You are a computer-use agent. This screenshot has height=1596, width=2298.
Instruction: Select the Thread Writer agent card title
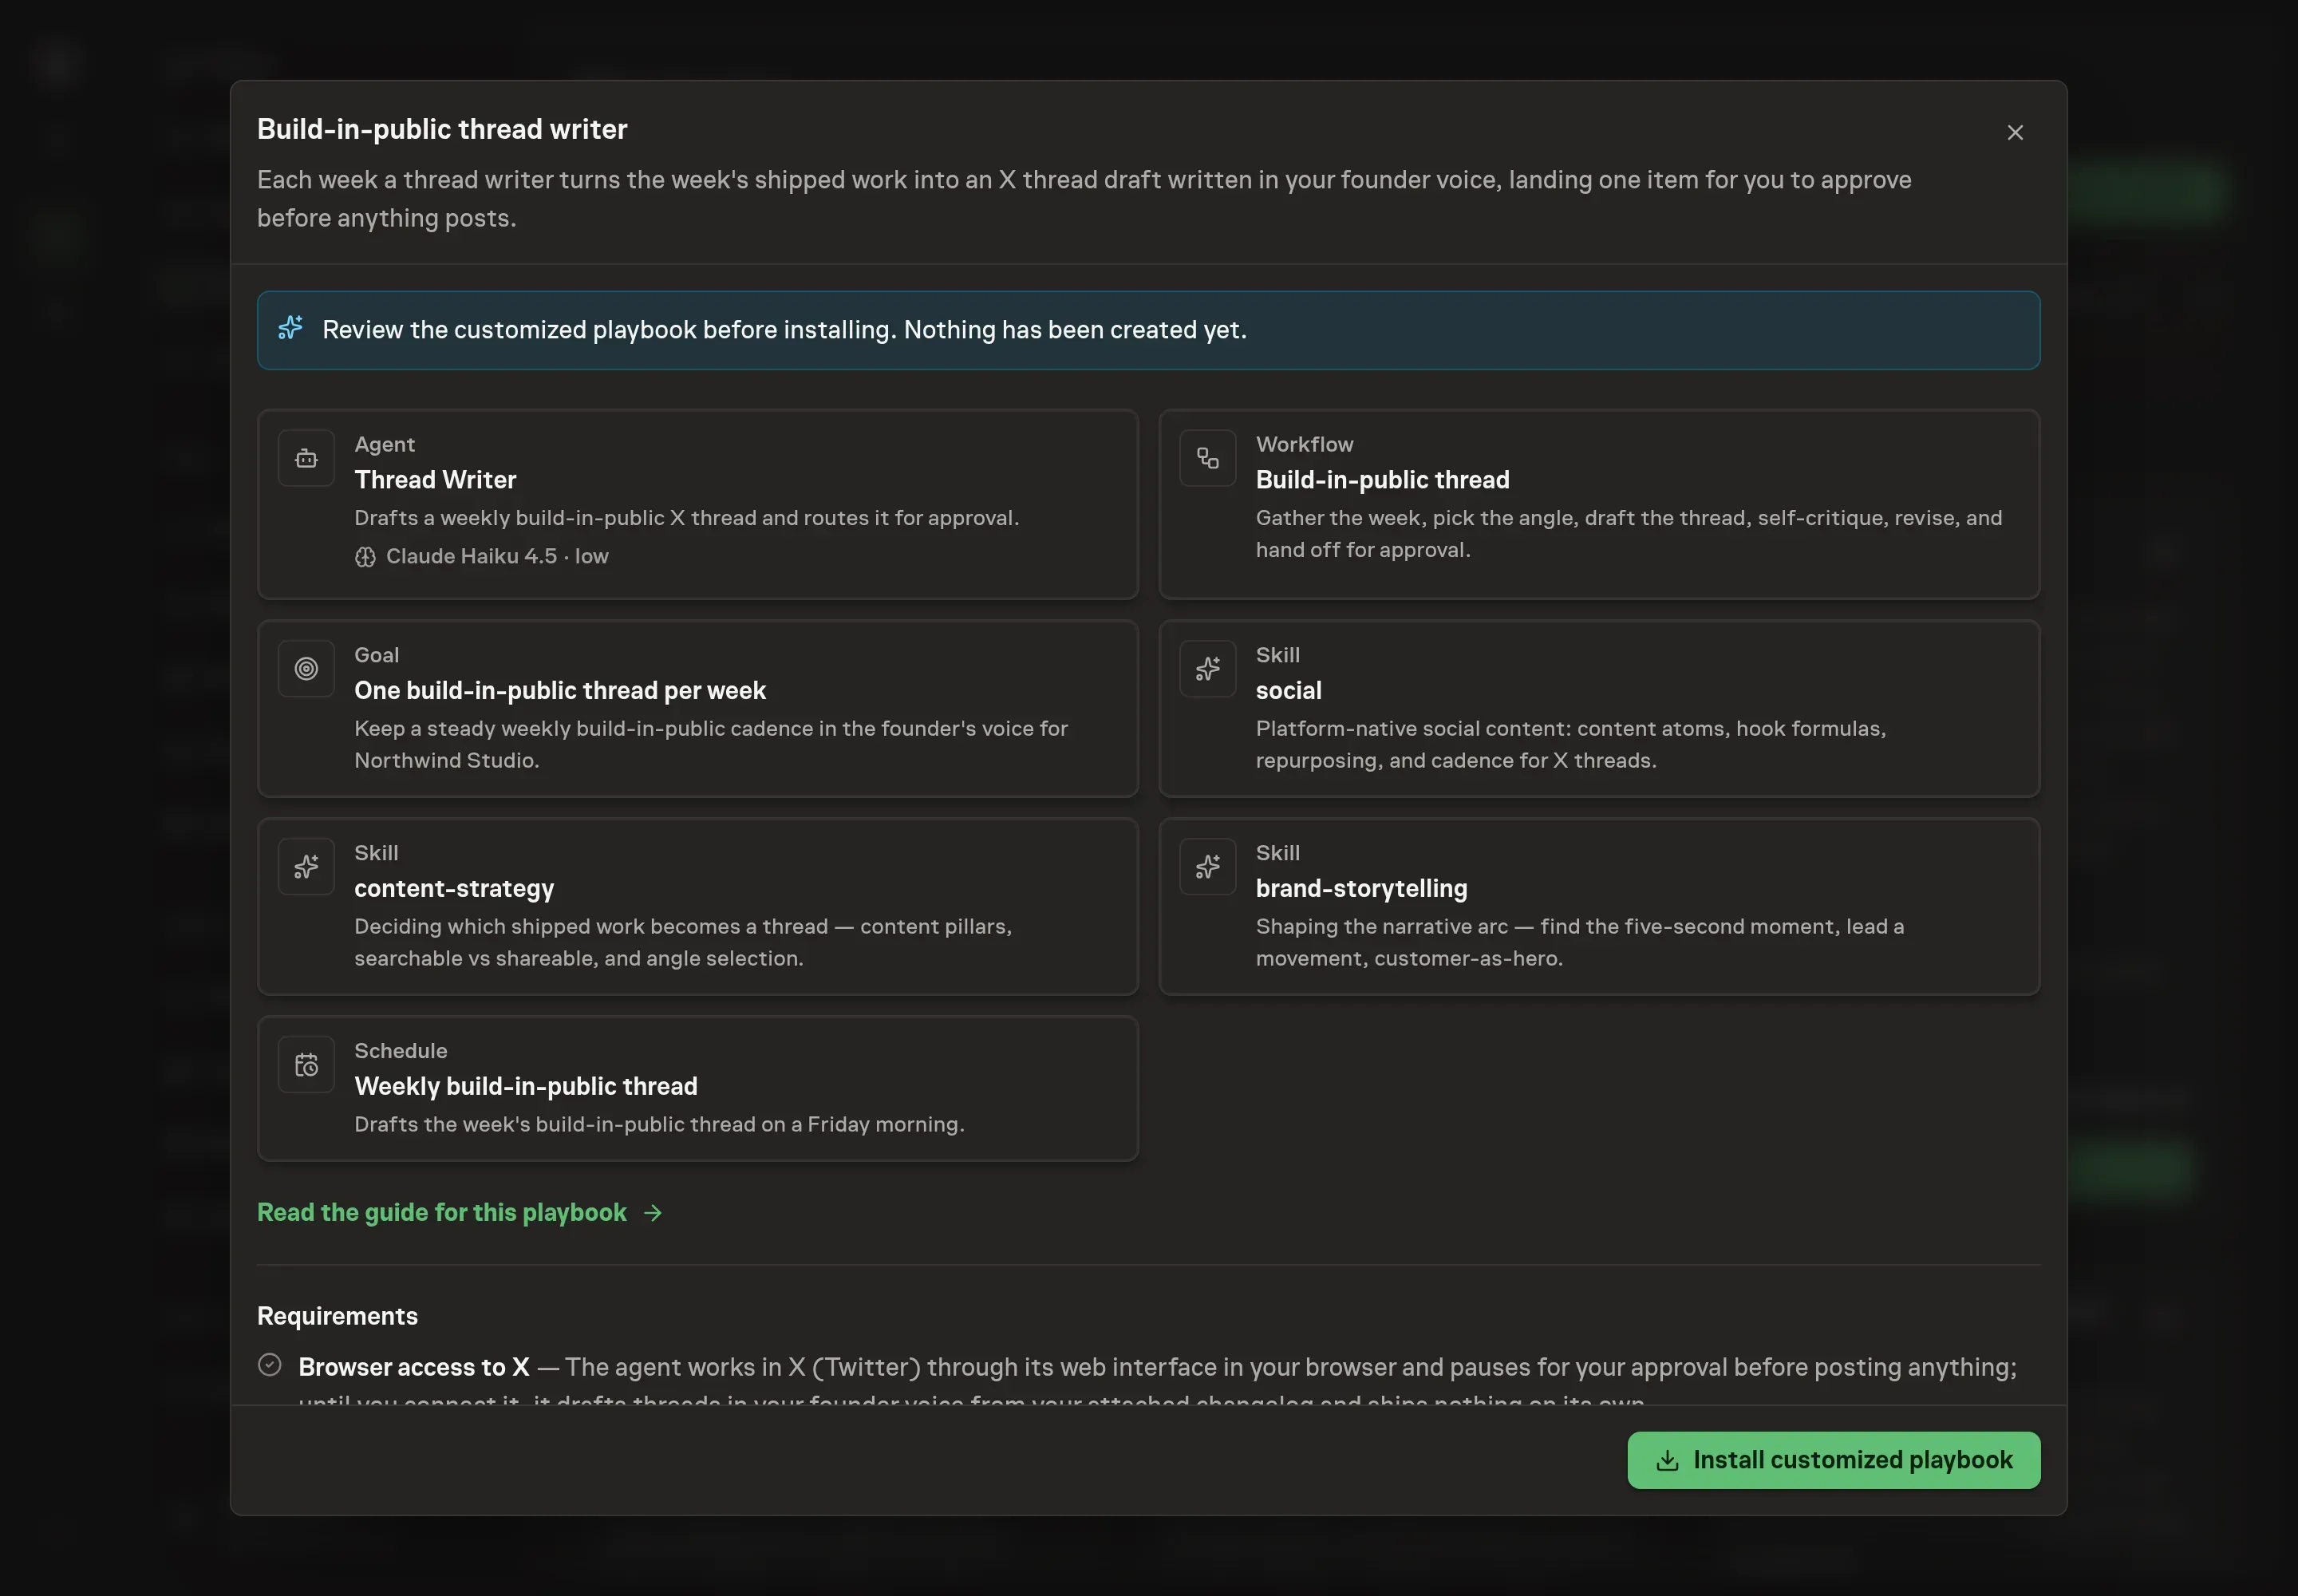(x=435, y=480)
